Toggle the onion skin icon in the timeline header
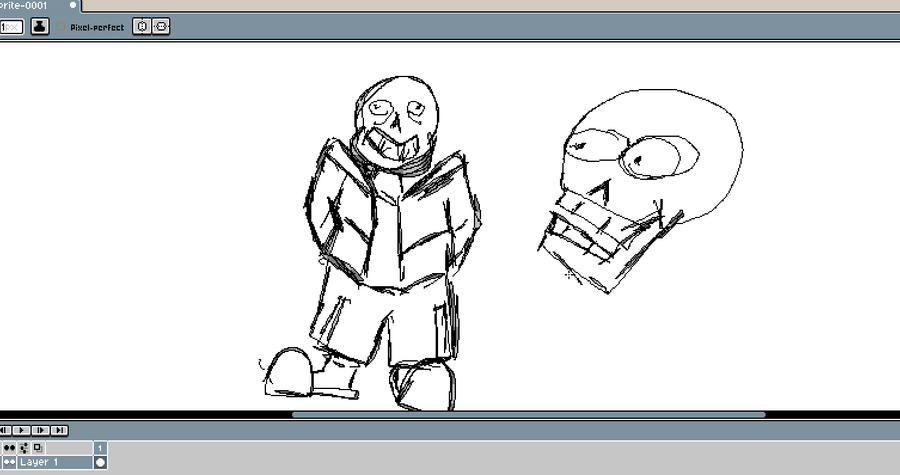The width and height of the screenshot is (900, 475). pyautogui.click(x=38, y=447)
